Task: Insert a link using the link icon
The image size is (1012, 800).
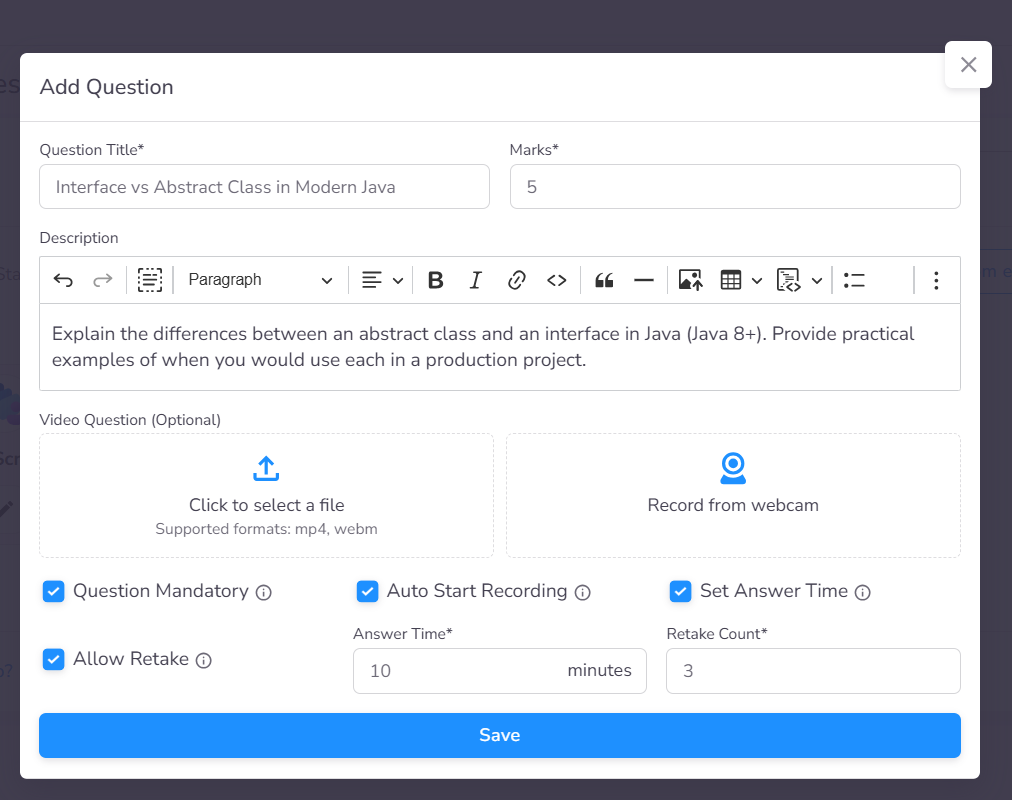Action: click(516, 280)
